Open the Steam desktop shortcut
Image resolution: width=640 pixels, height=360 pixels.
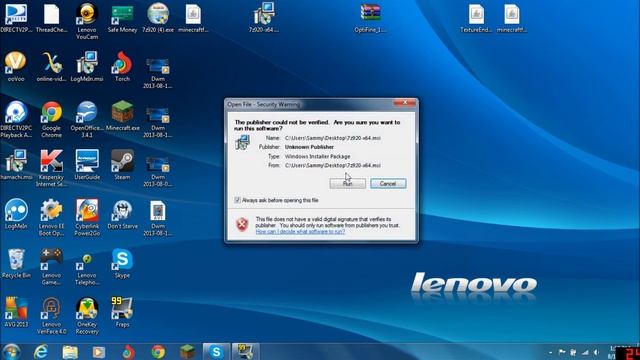click(x=122, y=165)
